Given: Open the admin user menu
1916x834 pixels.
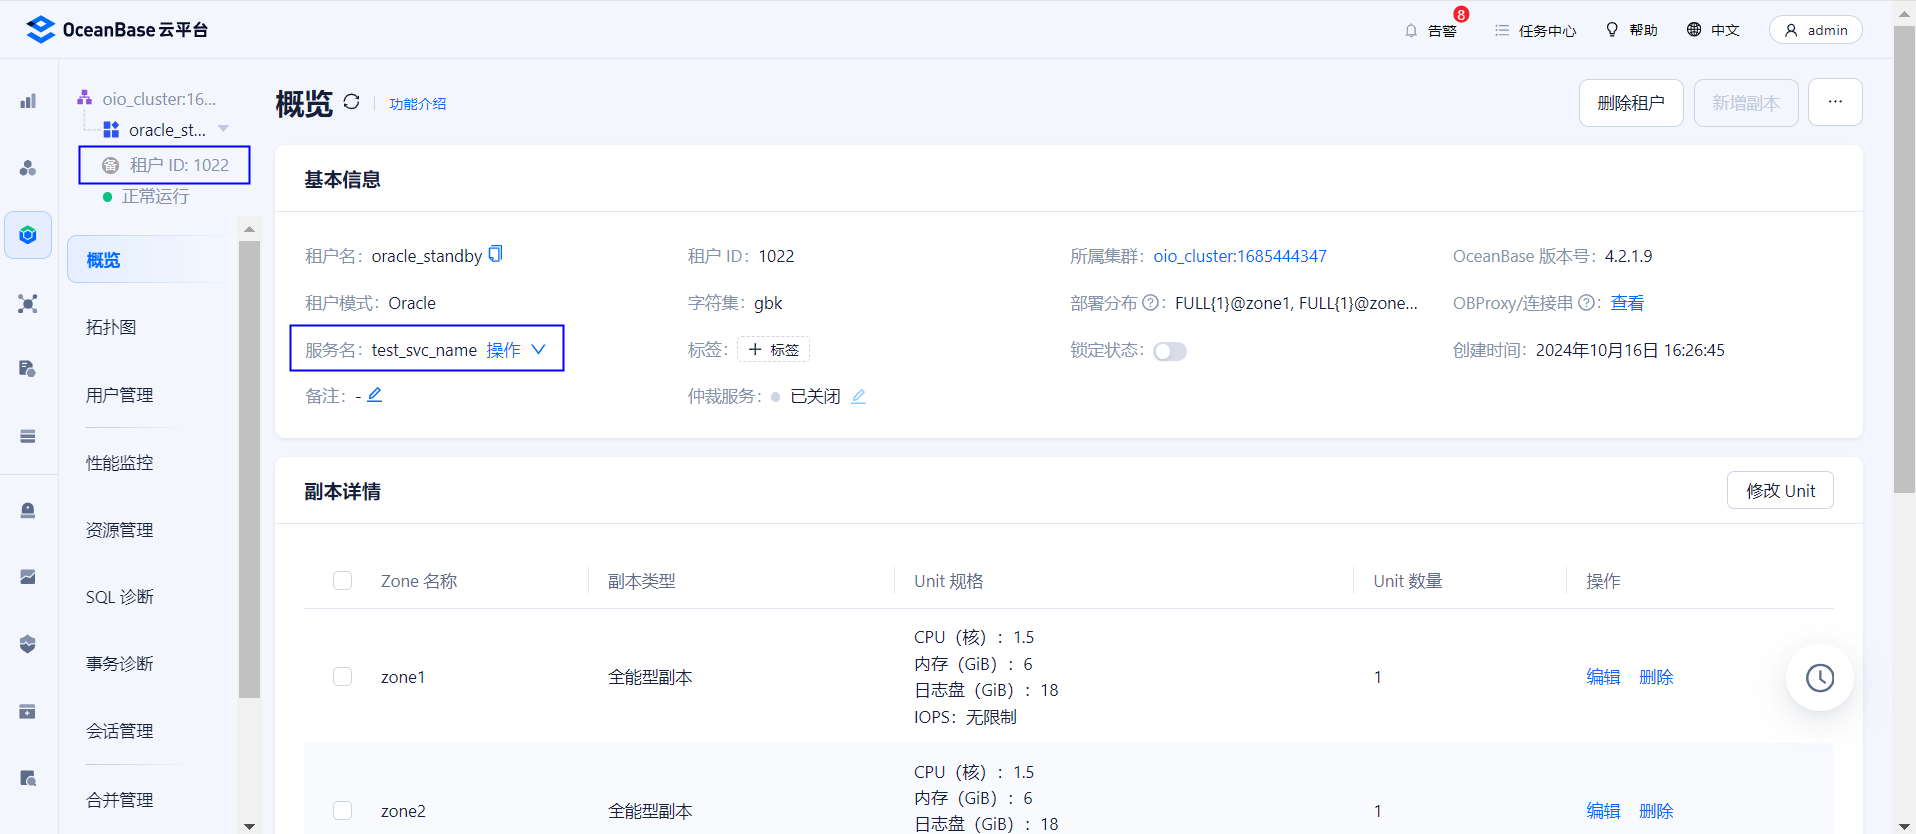Looking at the screenshot, I should tap(1815, 30).
